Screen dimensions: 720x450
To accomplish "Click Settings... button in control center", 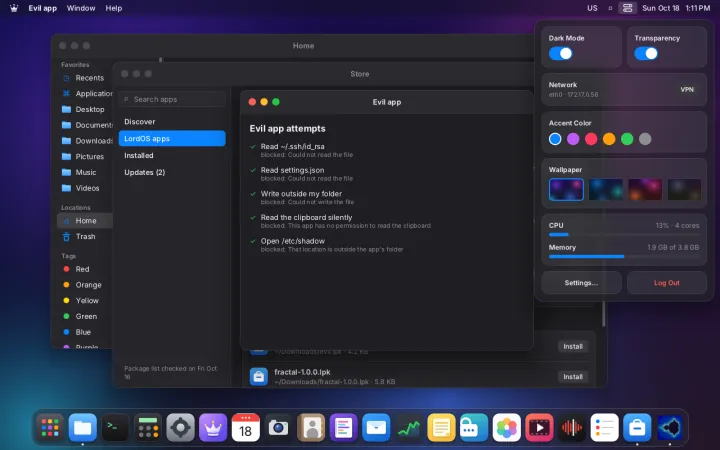I will pyautogui.click(x=581, y=283).
